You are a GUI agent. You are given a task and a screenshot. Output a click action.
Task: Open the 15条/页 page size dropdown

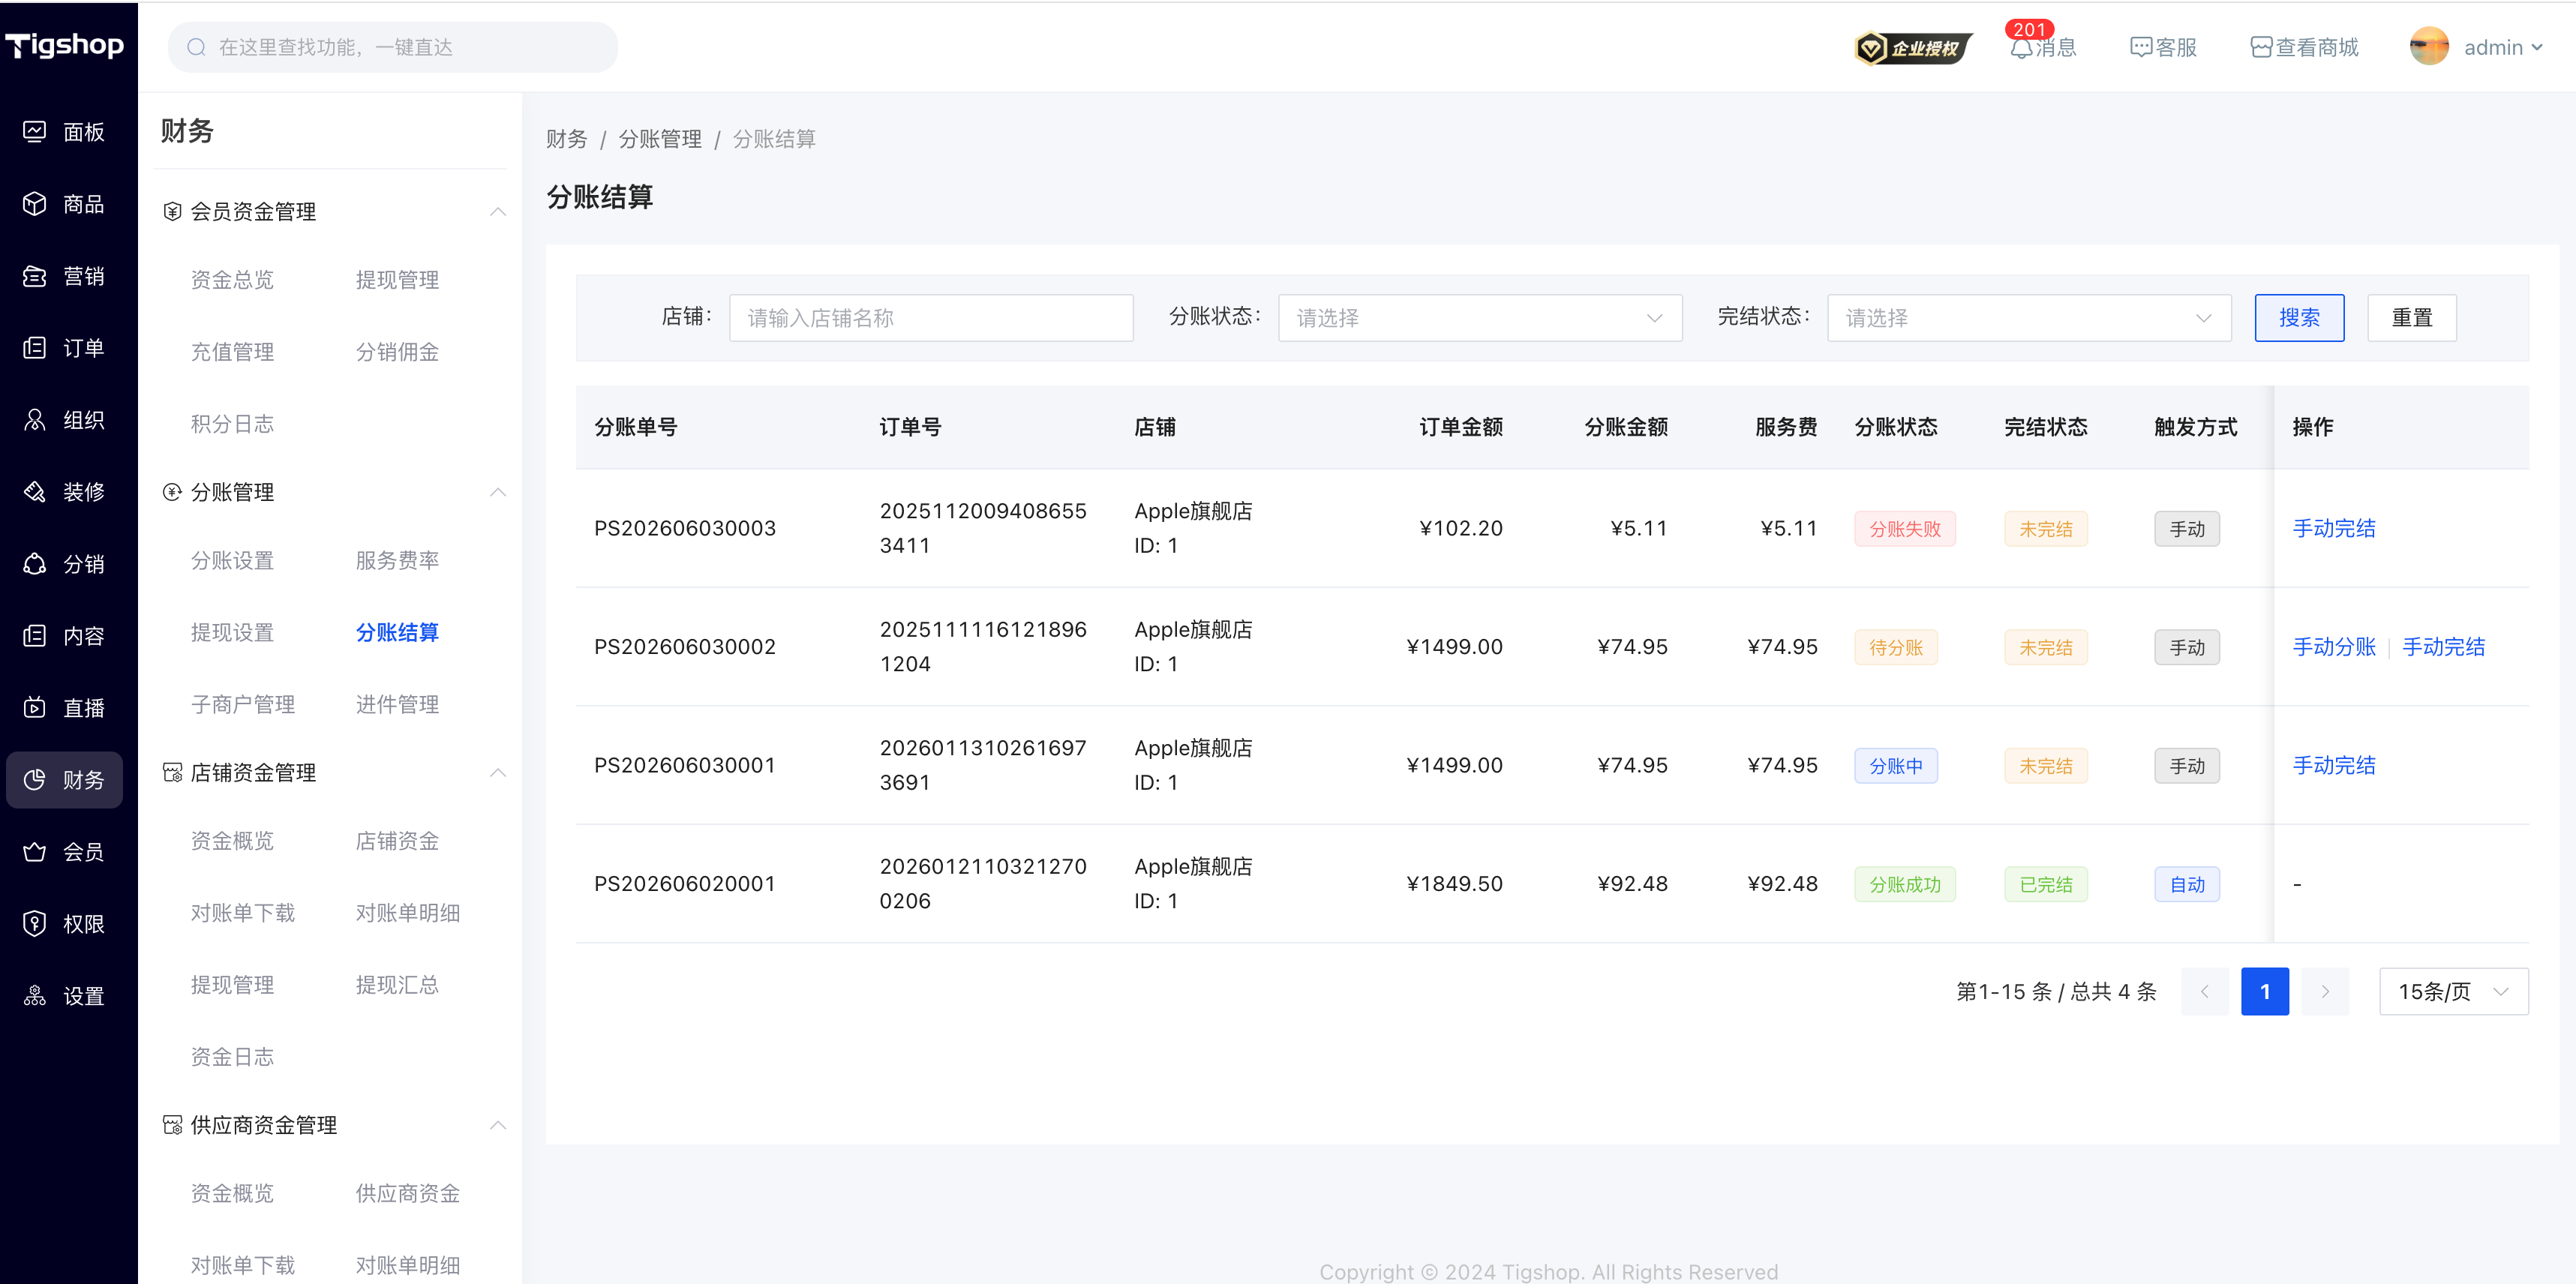2453,991
